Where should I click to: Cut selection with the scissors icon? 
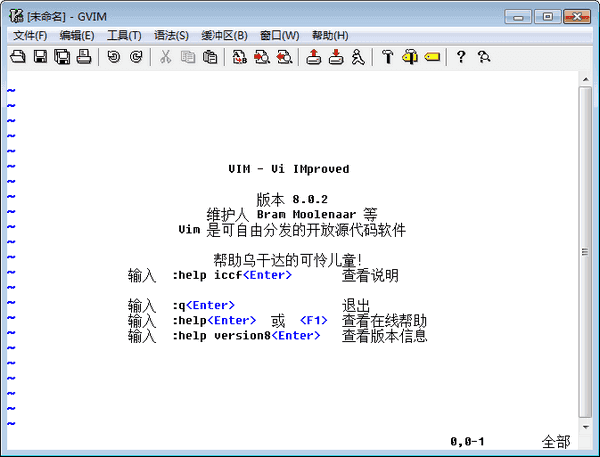(x=165, y=58)
